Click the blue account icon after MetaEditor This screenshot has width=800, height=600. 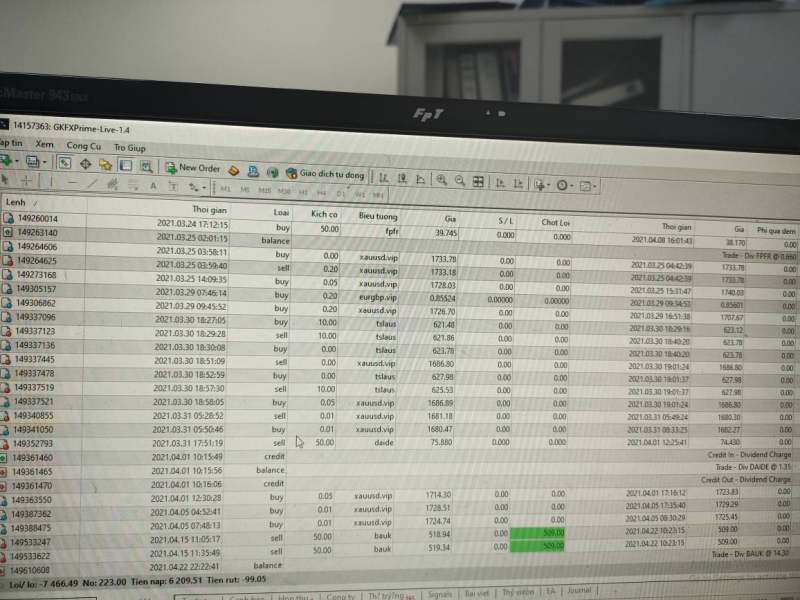(253, 171)
